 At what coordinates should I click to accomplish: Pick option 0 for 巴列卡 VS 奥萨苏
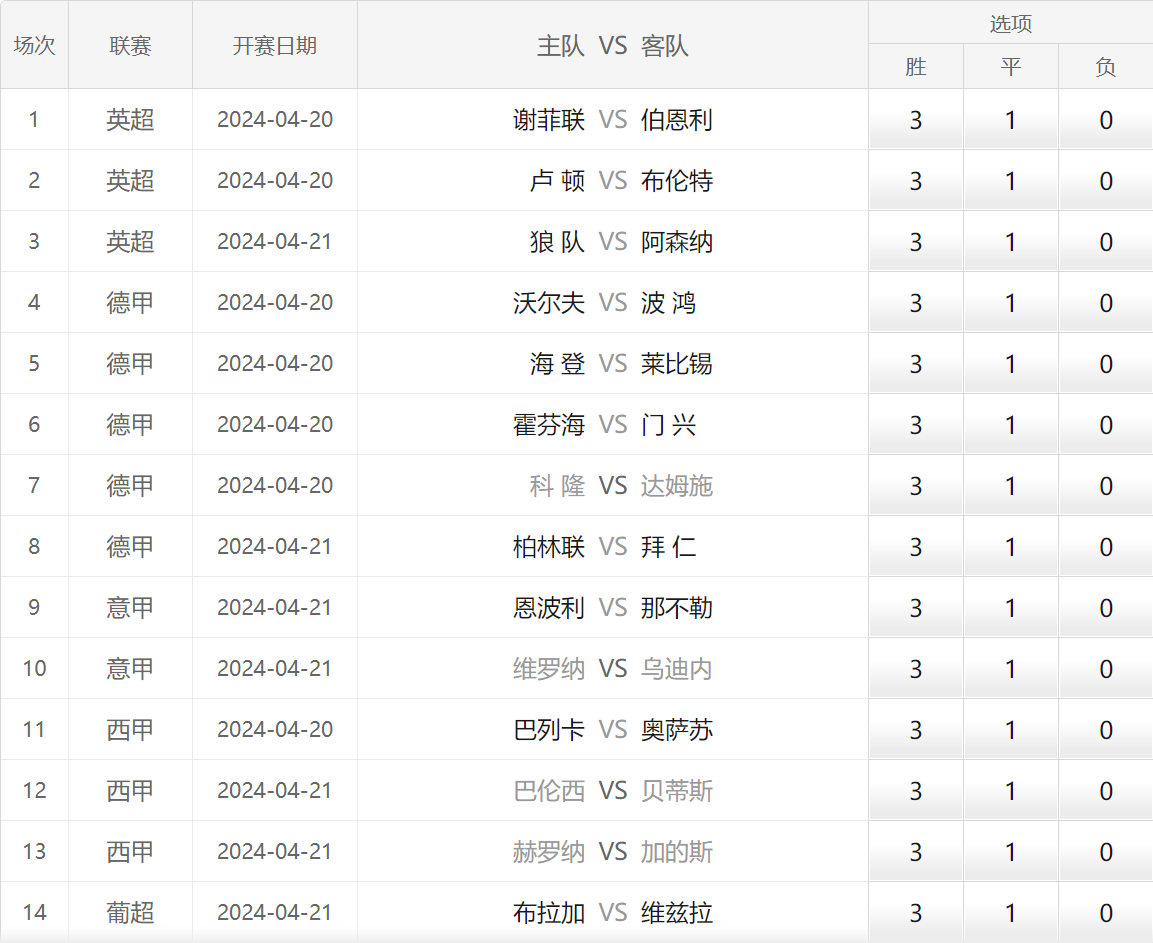pos(1106,730)
